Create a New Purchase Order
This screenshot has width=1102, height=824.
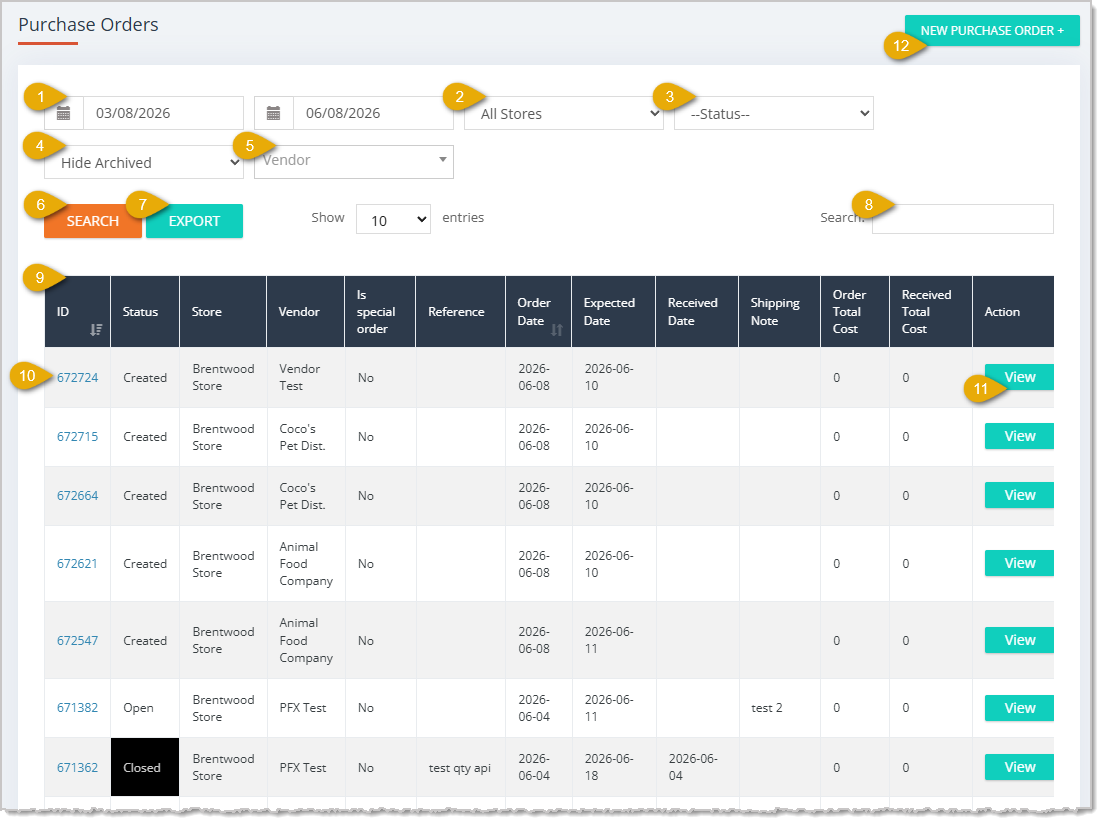click(x=992, y=31)
